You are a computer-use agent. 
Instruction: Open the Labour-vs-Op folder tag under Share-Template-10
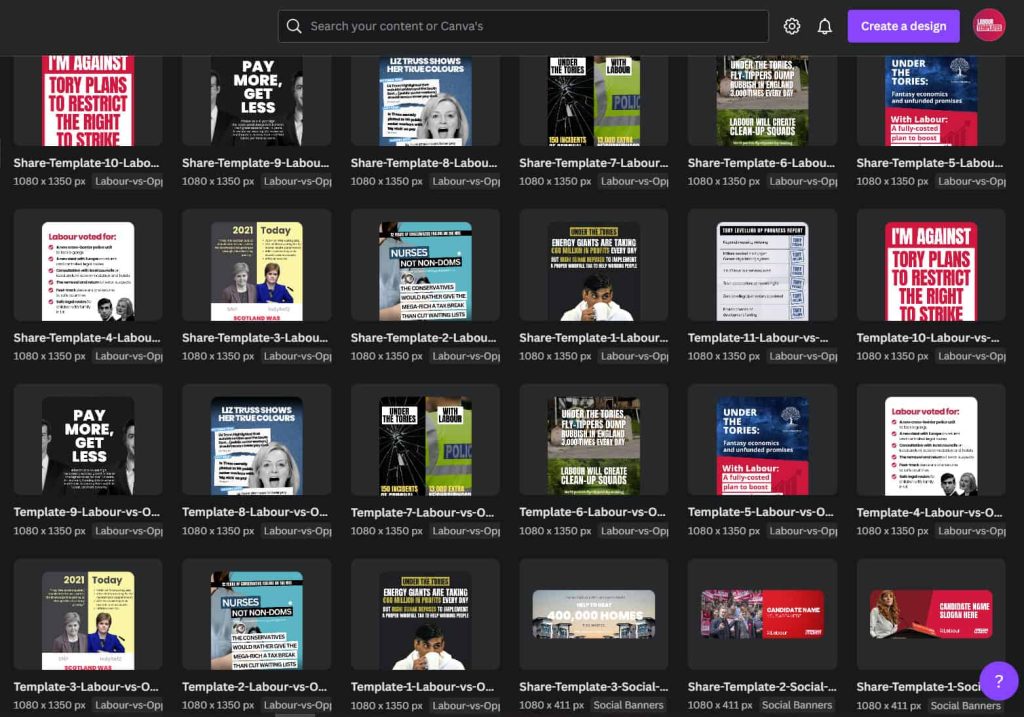[x=127, y=181]
